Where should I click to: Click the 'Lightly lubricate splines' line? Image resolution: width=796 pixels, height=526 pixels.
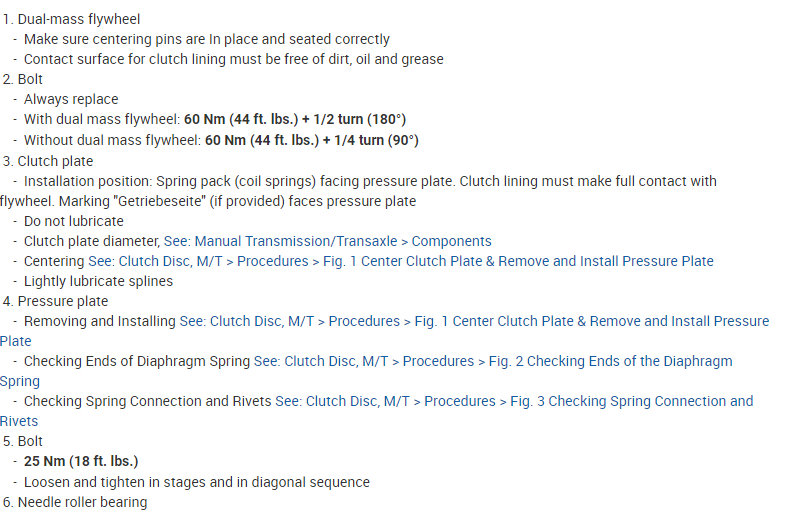98,281
